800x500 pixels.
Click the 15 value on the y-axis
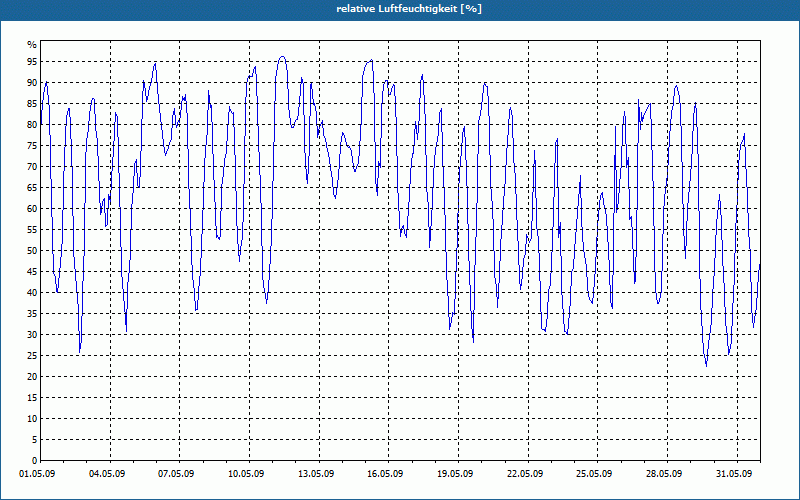[x=32, y=398]
